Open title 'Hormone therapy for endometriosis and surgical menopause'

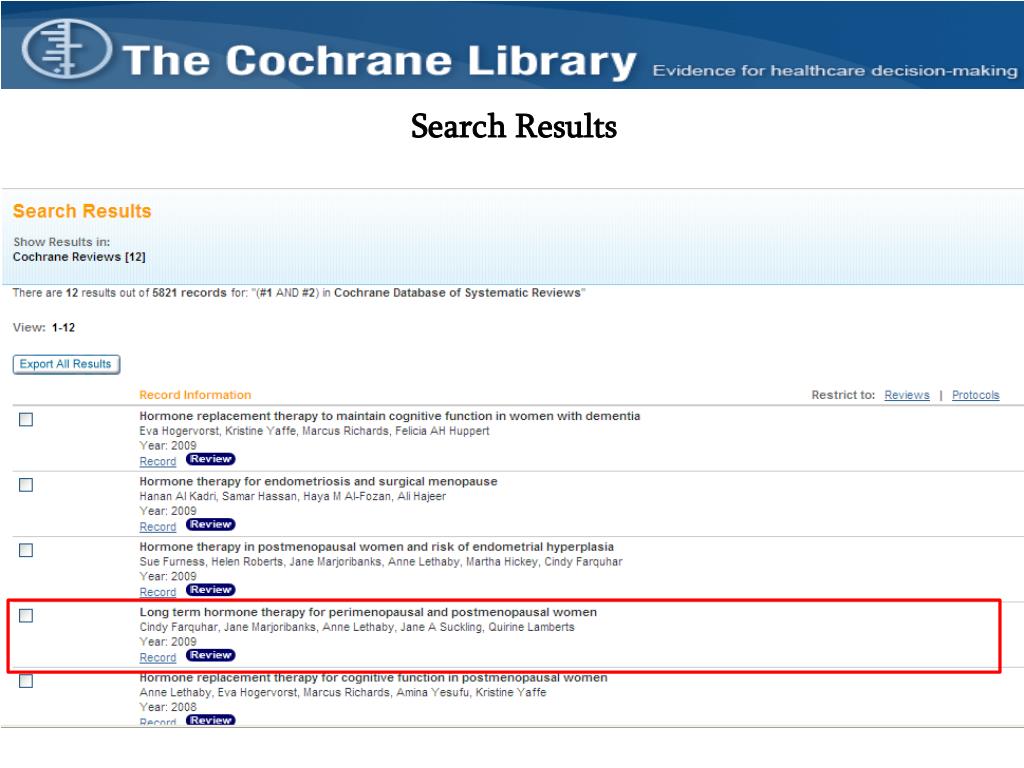318,481
